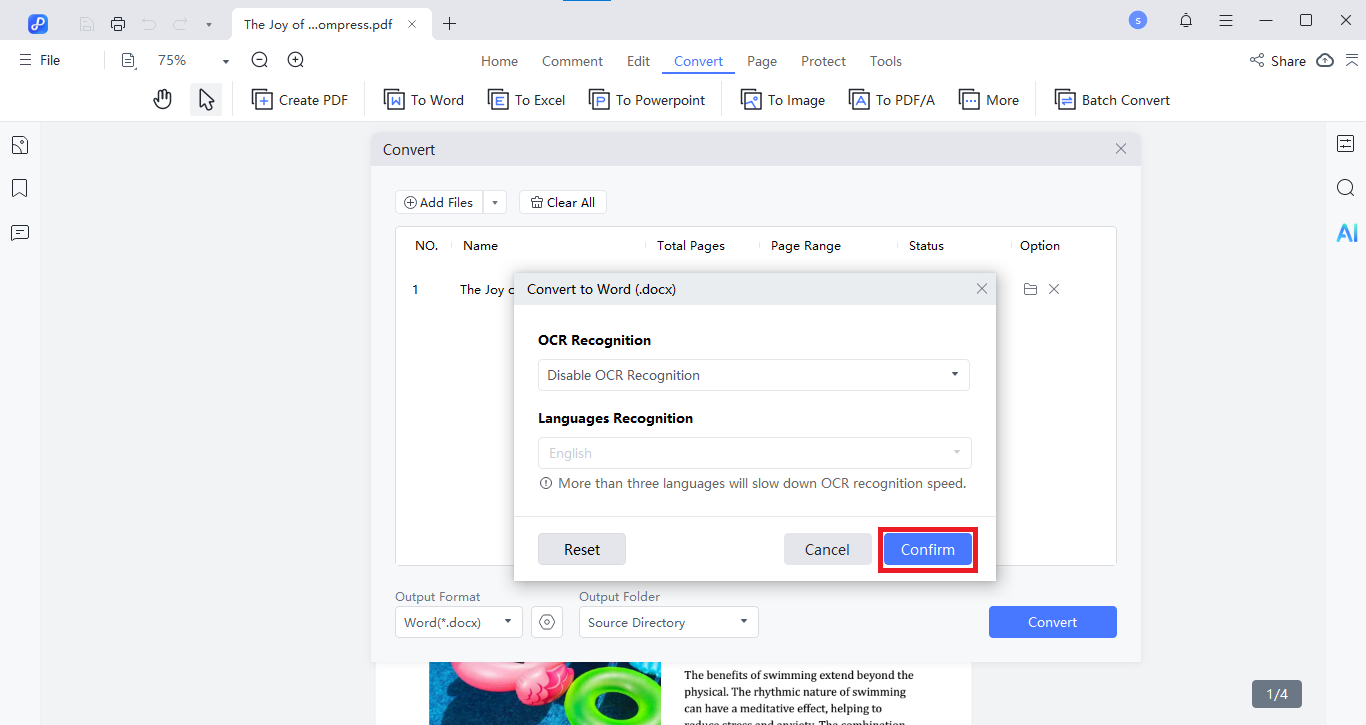This screenshot has width=1366, height=725.
Task: Open the zoom level dropdown
Action: click(224, 60)
